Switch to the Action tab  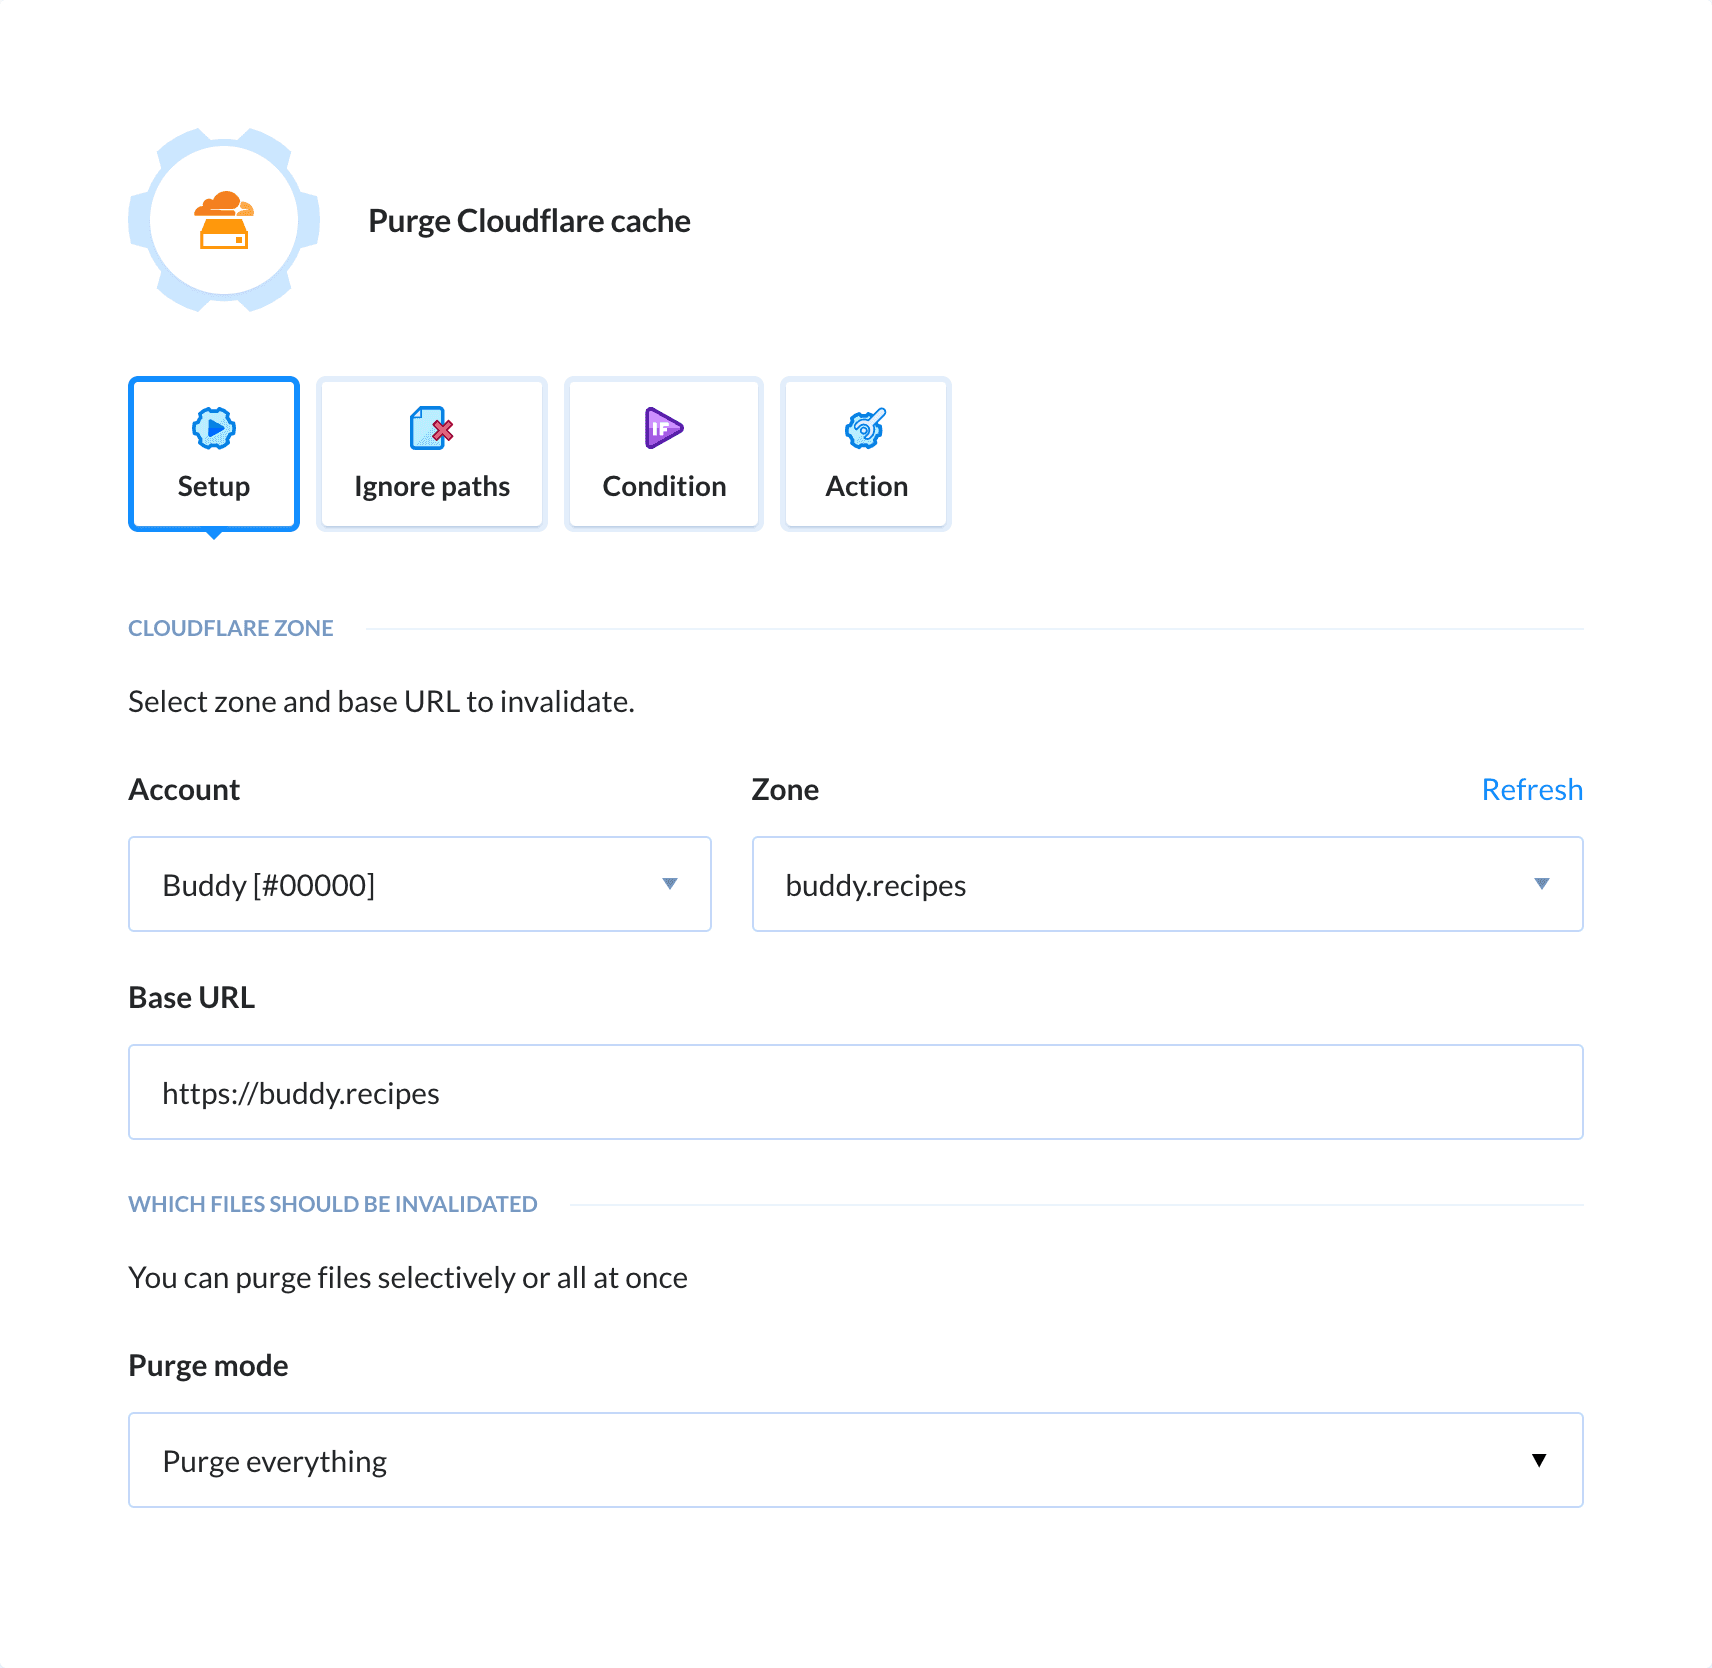point(864,453)
